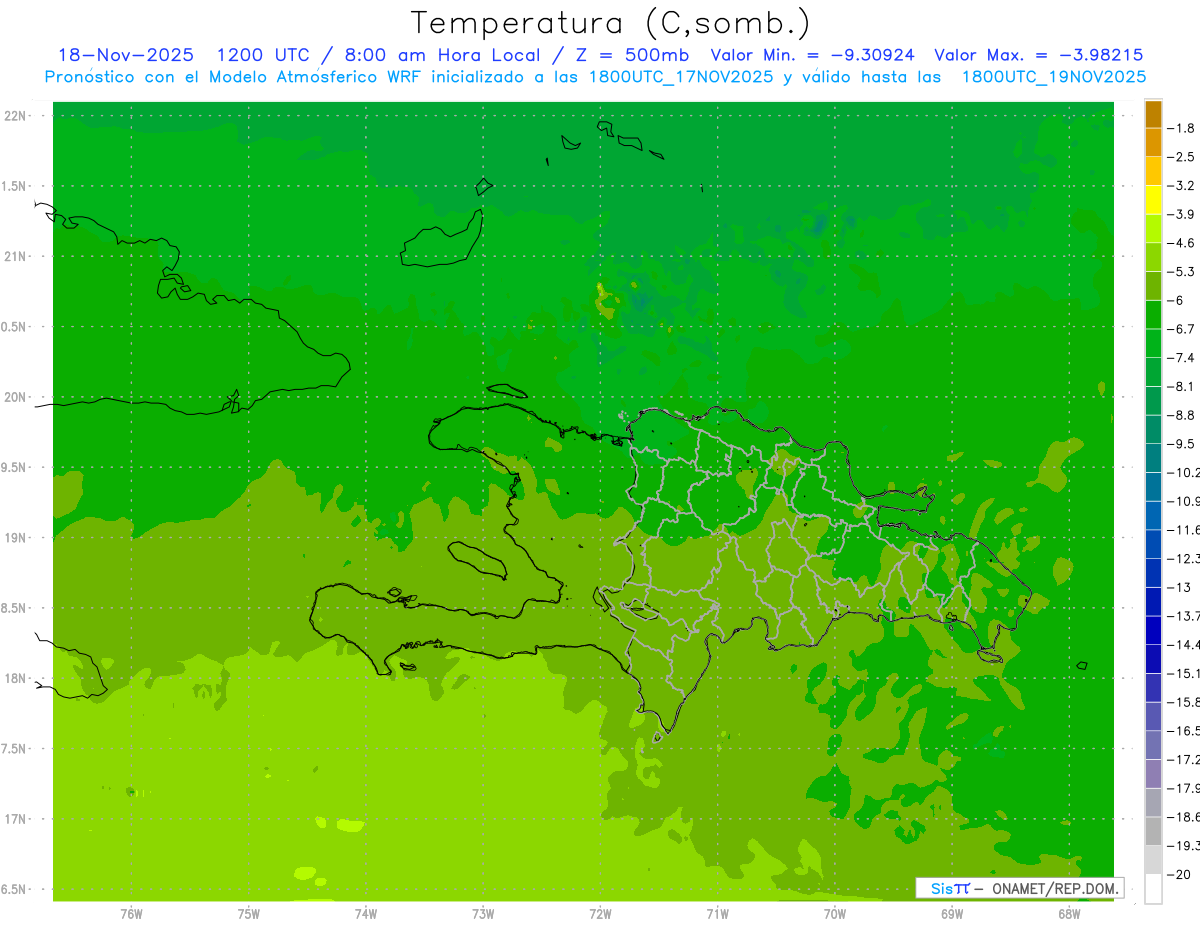The image size is (1200, 927).
Task: Pick the amber swatch between -2.5 and -3.2
Action: coord(1153,171)
